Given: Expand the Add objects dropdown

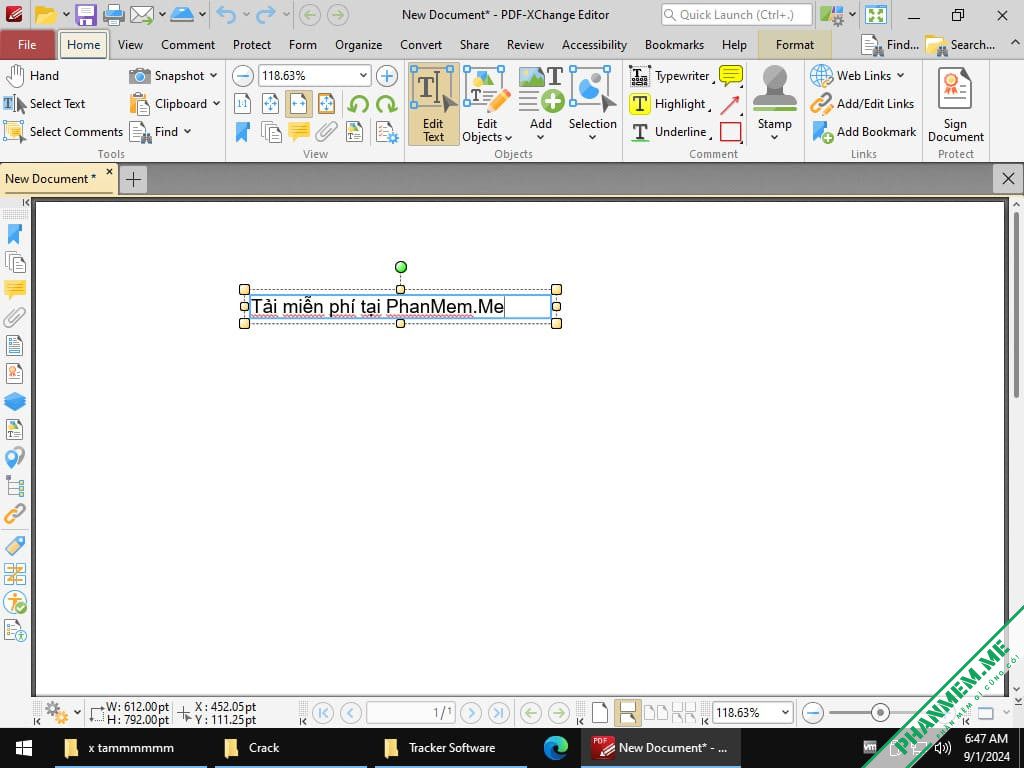Looking at the screenshot, I should pyautogui.click(x=541, y=137).
